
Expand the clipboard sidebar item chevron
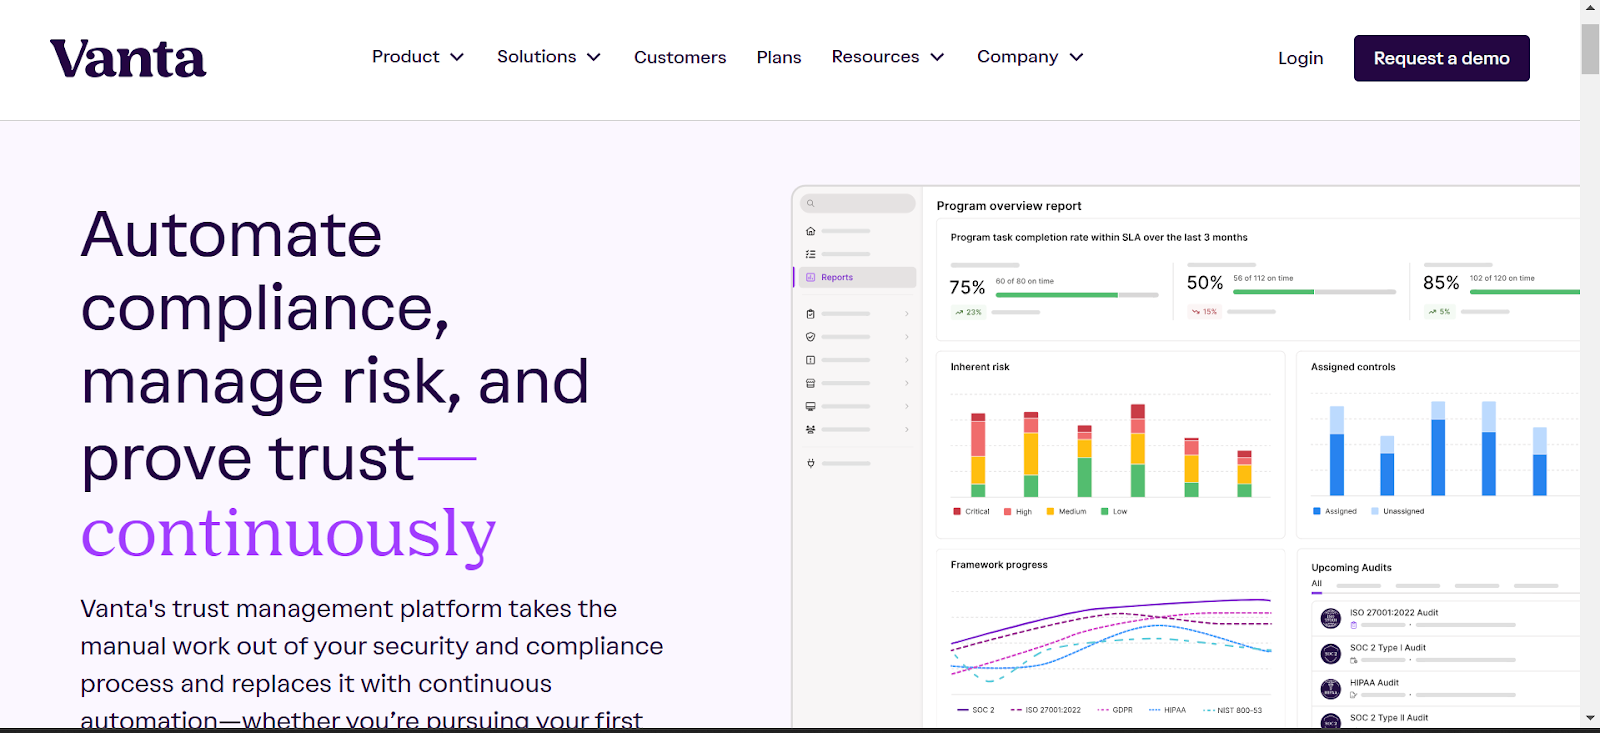[907, 314]
